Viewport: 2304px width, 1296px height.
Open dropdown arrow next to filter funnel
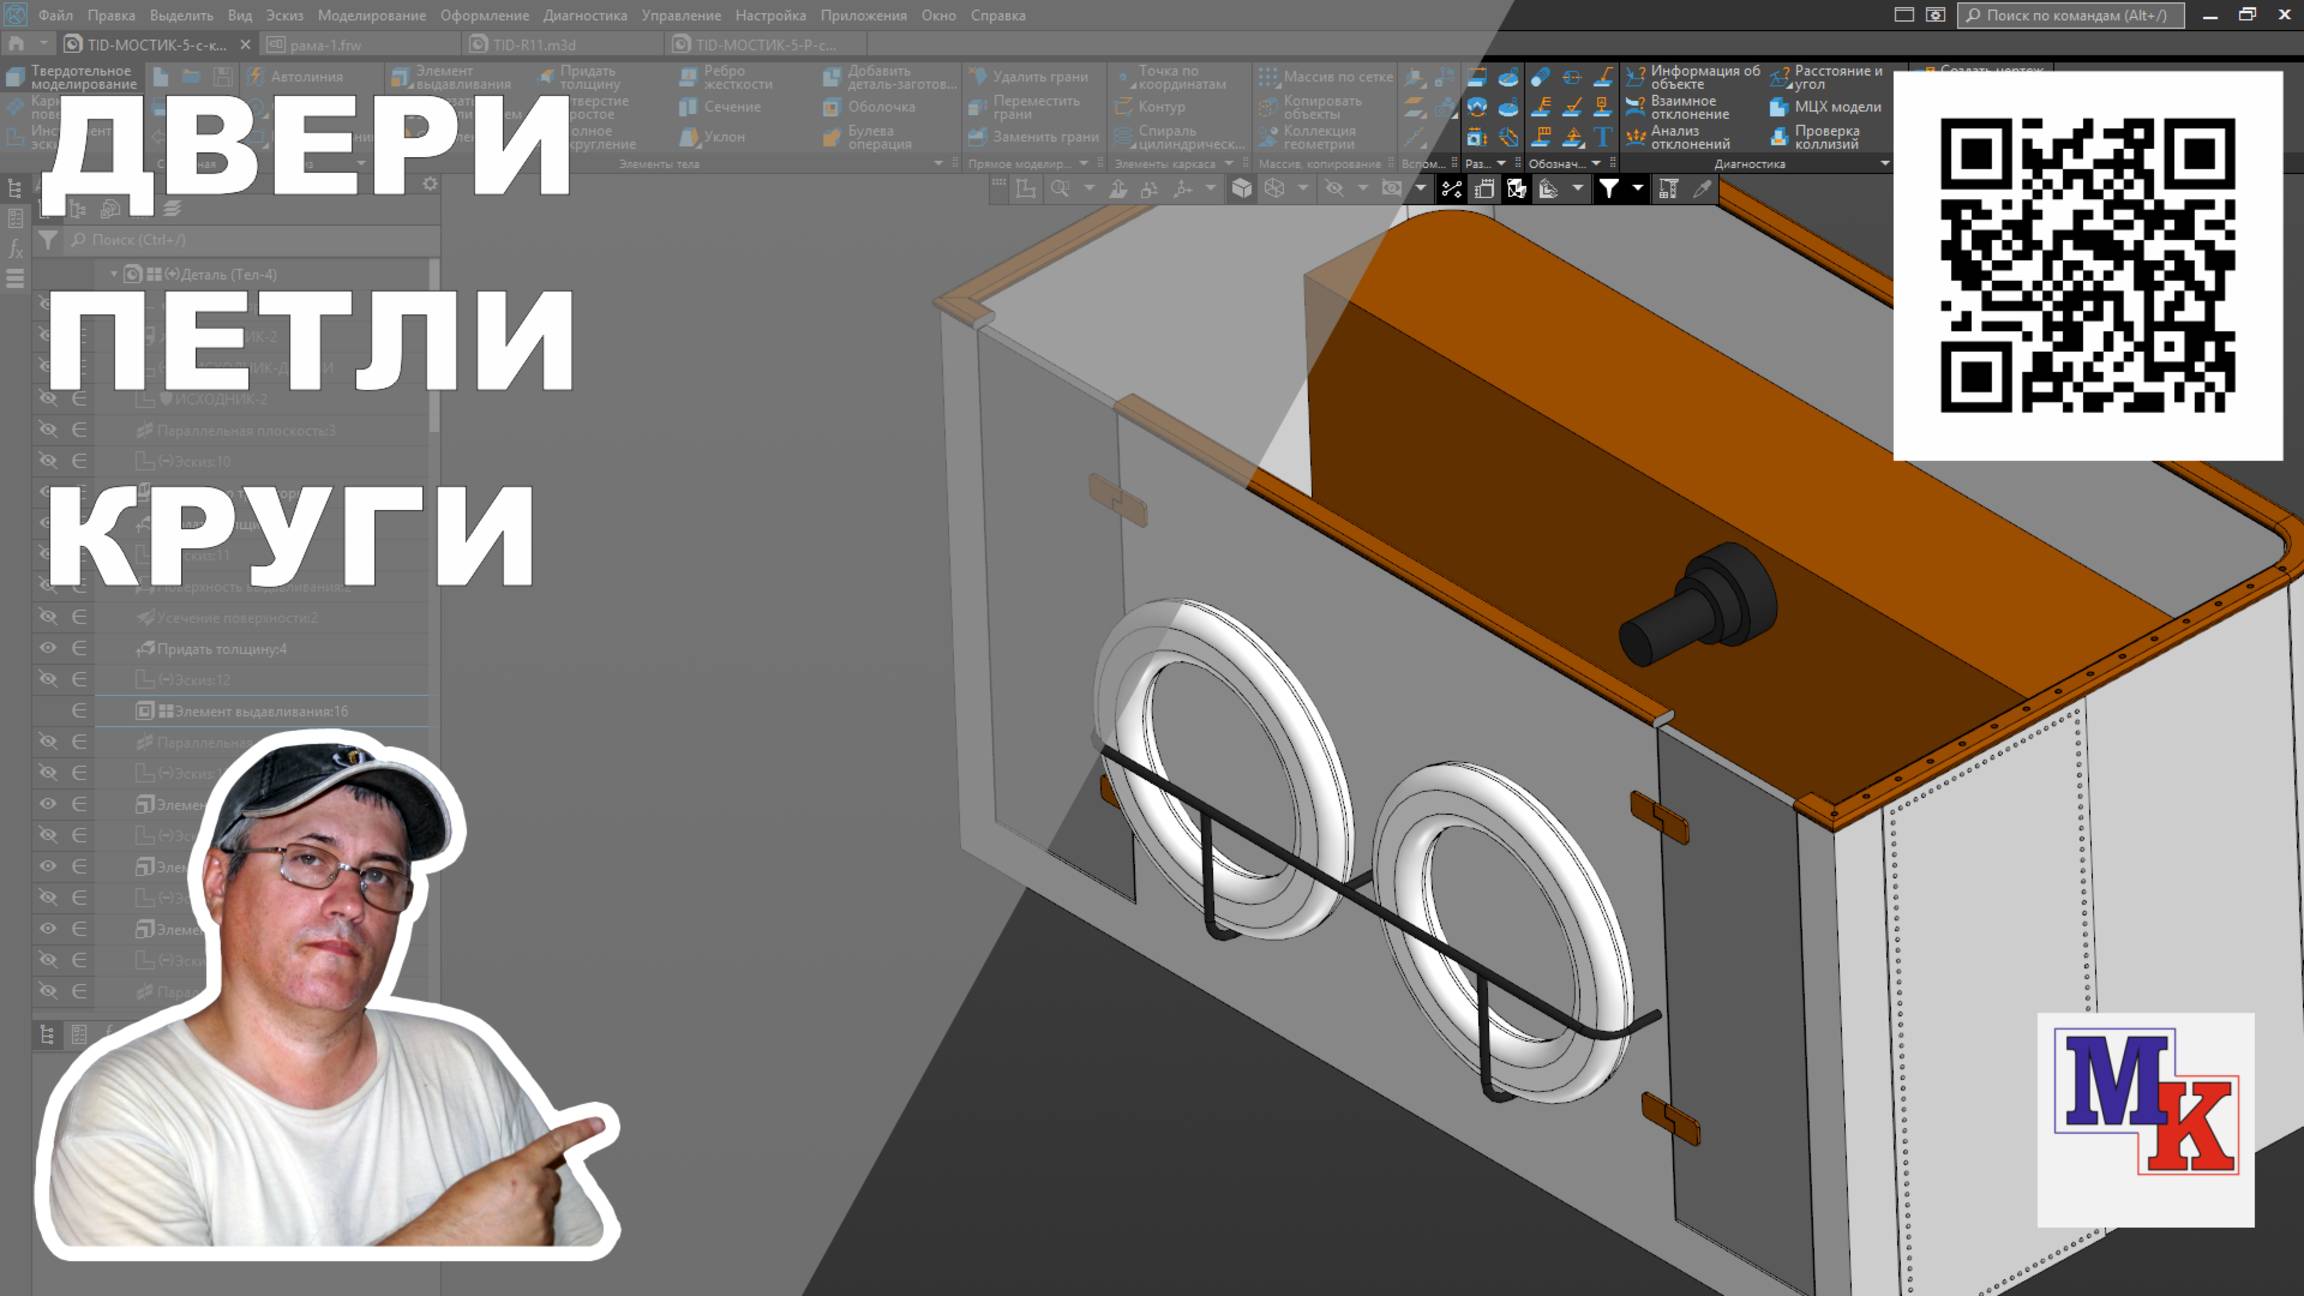1637,189
